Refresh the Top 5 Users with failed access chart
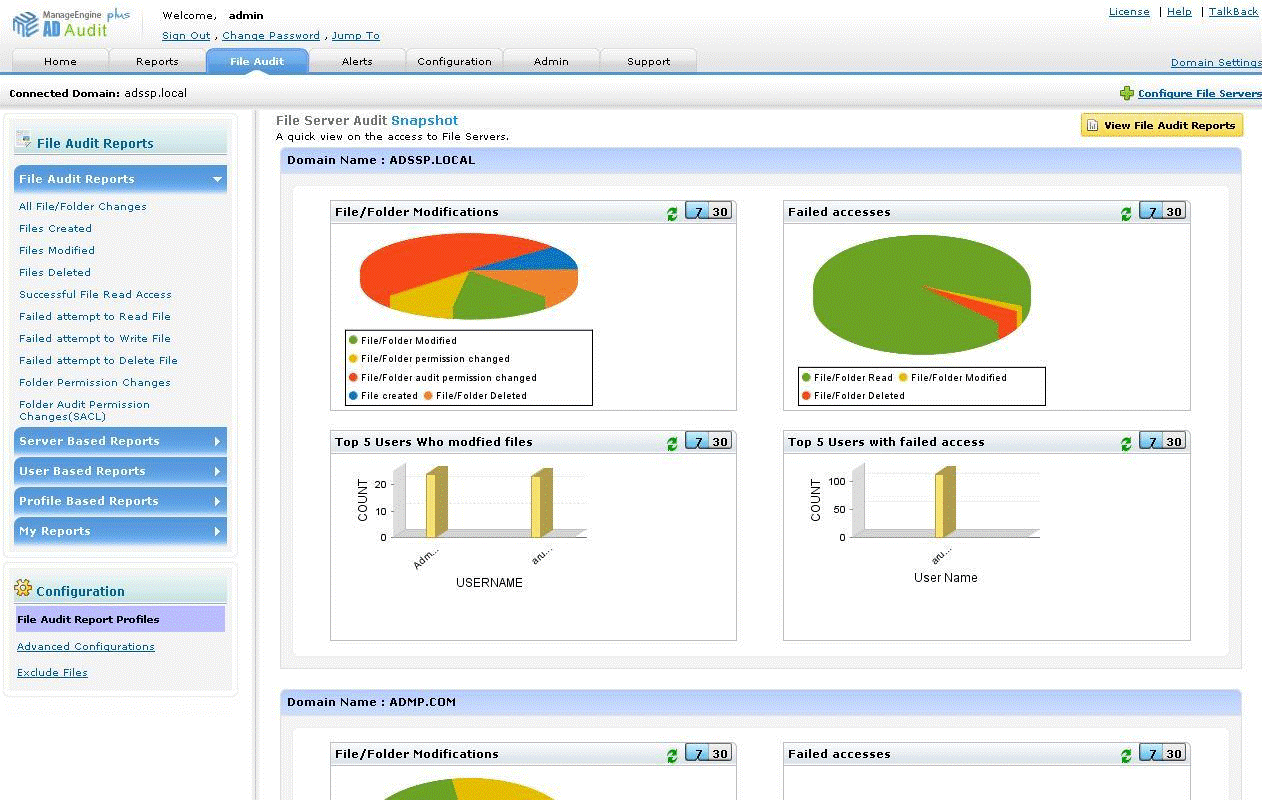This screenshot has height=800, width=1262. 1126,443
